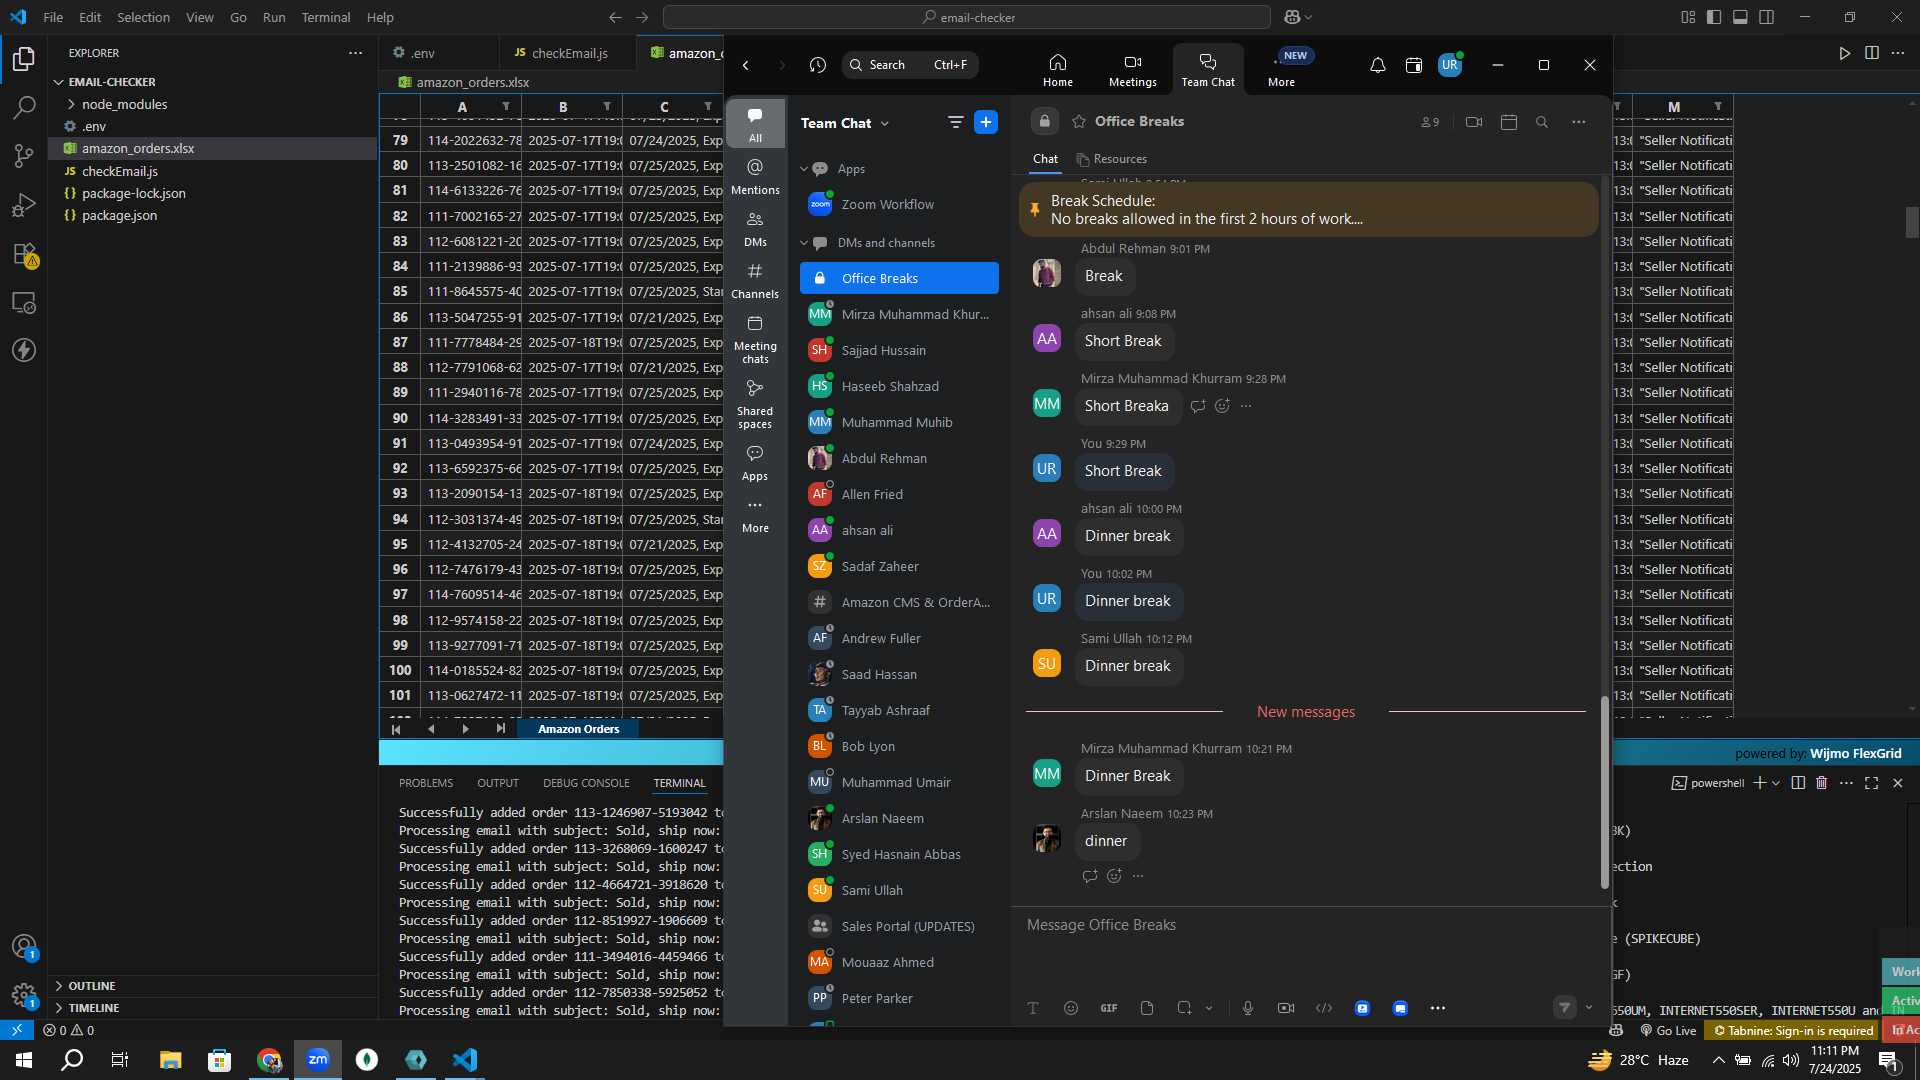Open File Explorer from taskbar
1920x1080 pixels.
click(170, 1060)
